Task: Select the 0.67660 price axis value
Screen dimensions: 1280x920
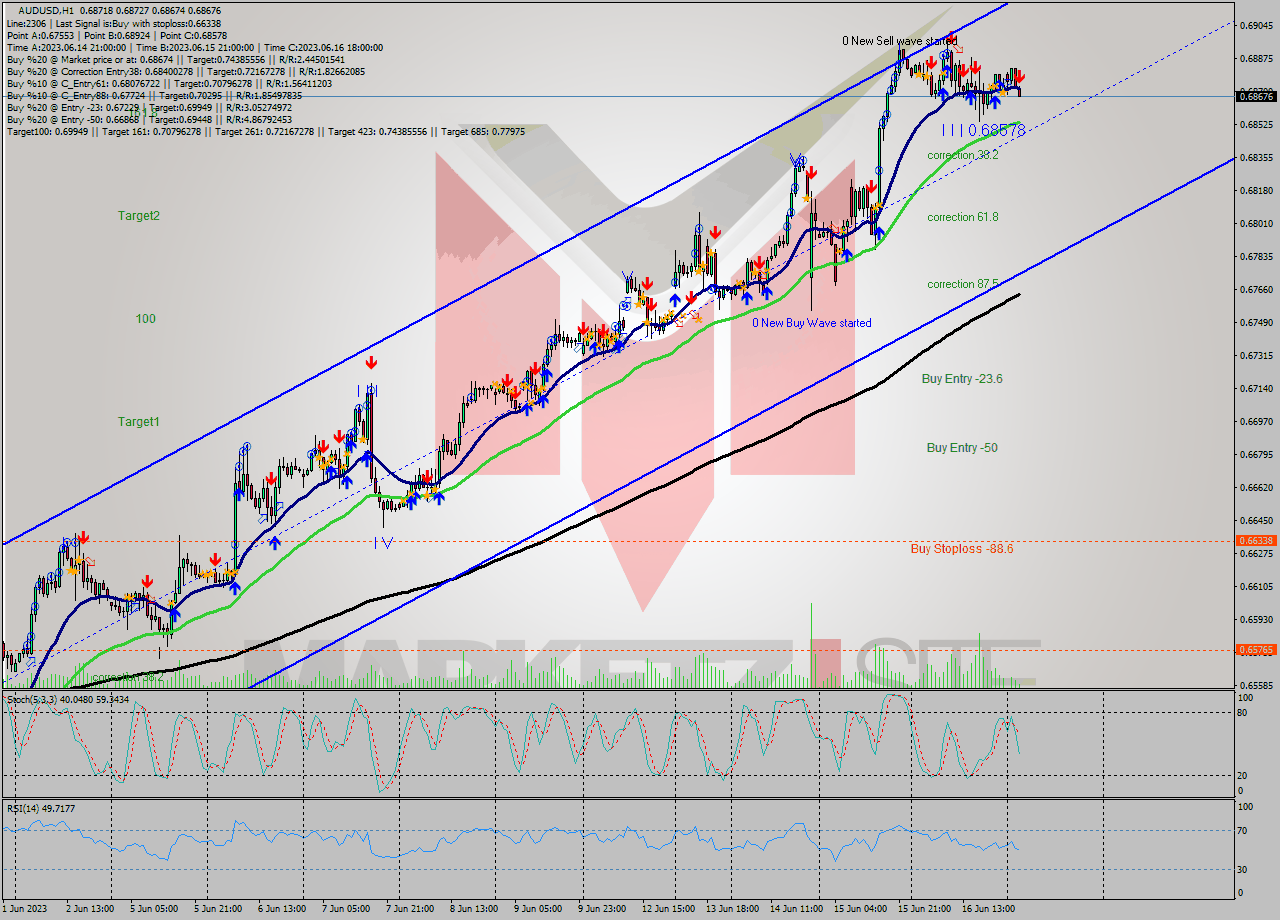Action: pos(1256,289)
